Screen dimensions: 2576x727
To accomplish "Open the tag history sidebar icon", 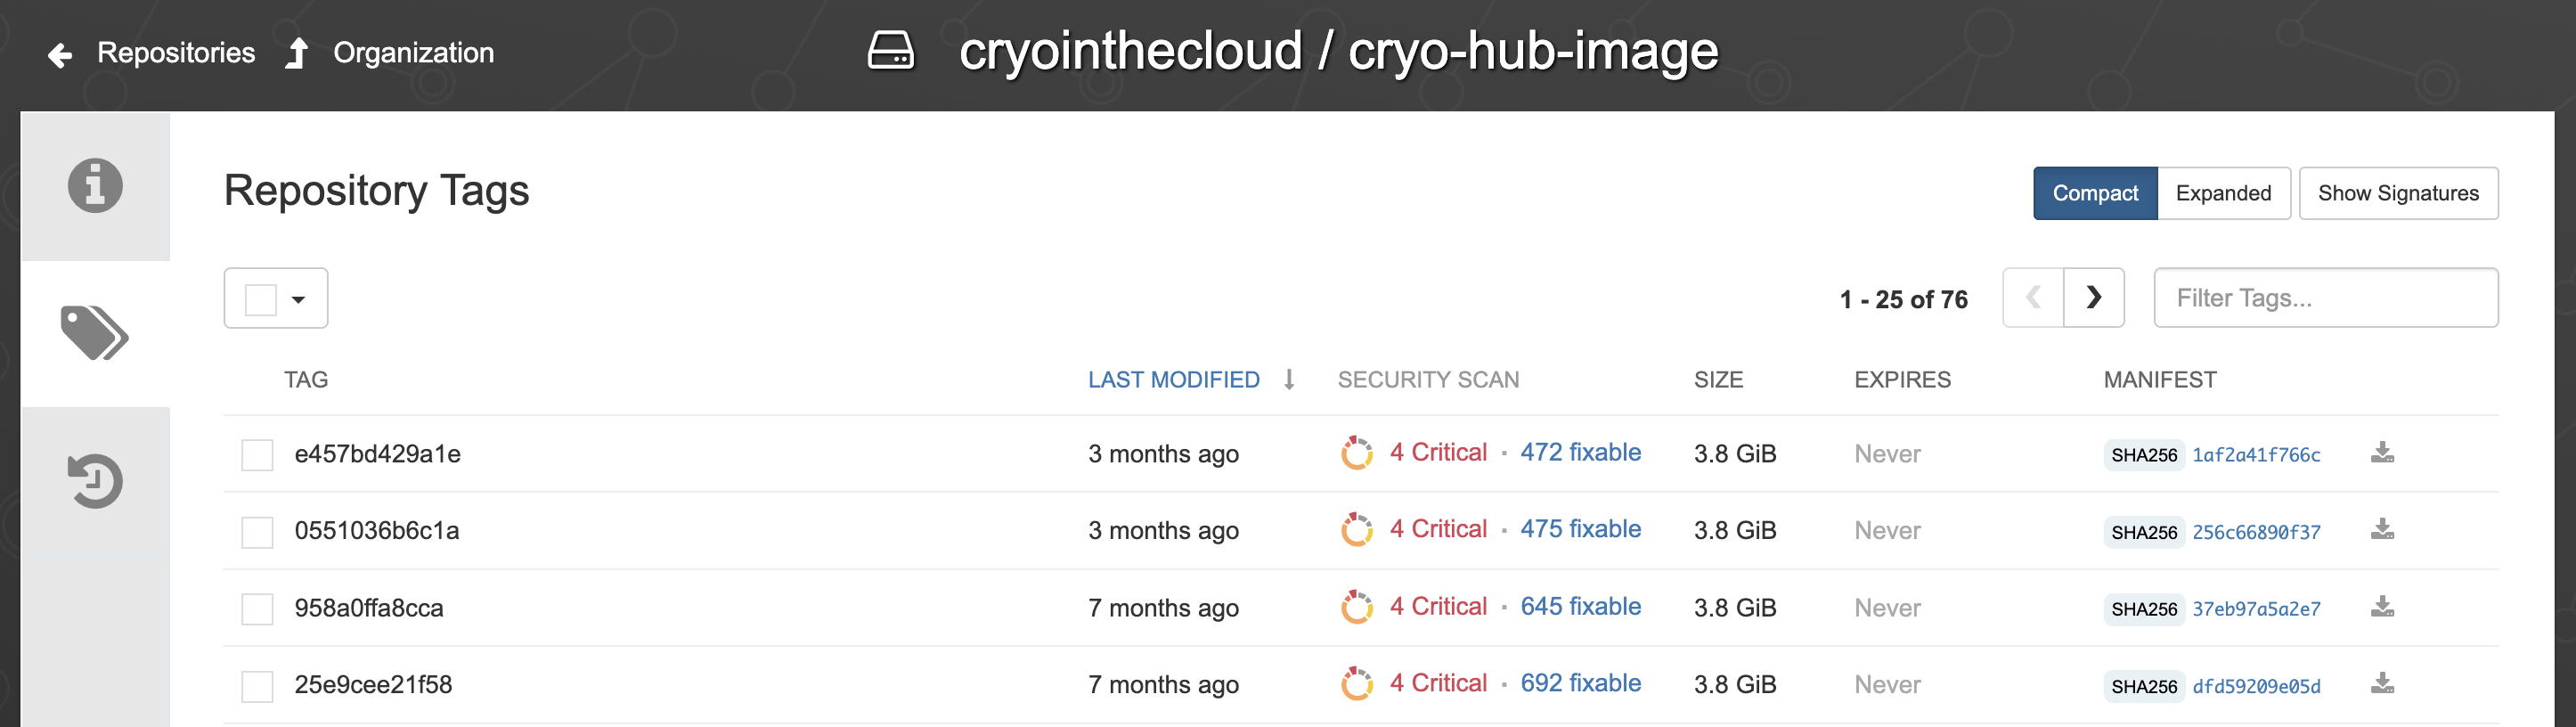I will [95, 481].
